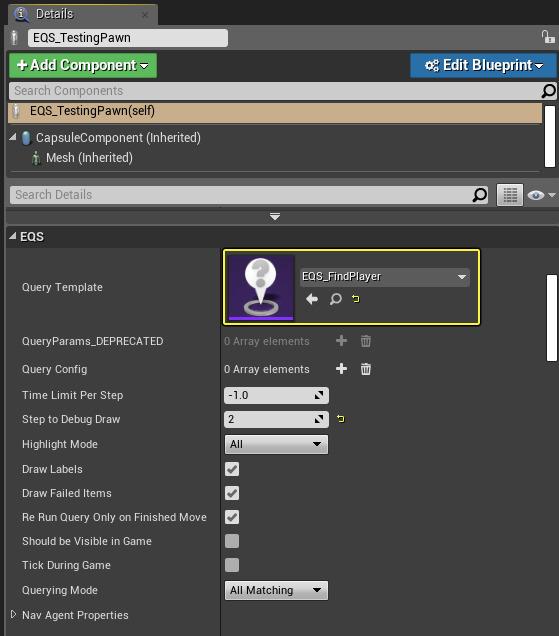The height and width of the screenshot is (636, 559).
Task: Click the components list scrollbar
Action: tap(550, 136)
